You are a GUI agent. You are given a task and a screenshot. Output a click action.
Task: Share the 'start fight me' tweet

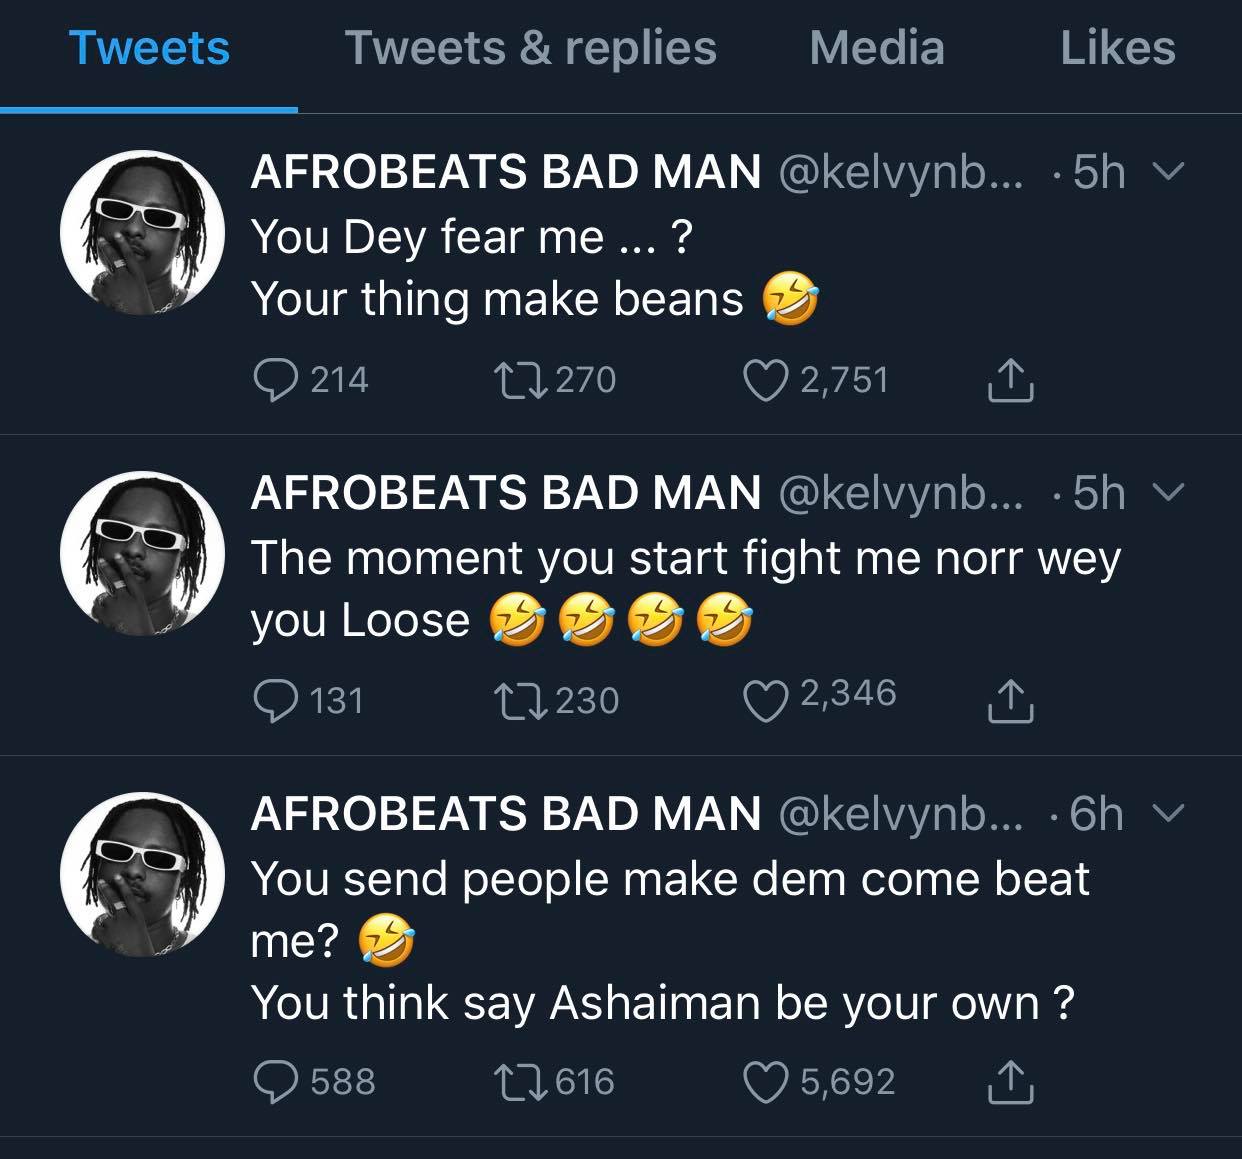(x=1010, y=701)
